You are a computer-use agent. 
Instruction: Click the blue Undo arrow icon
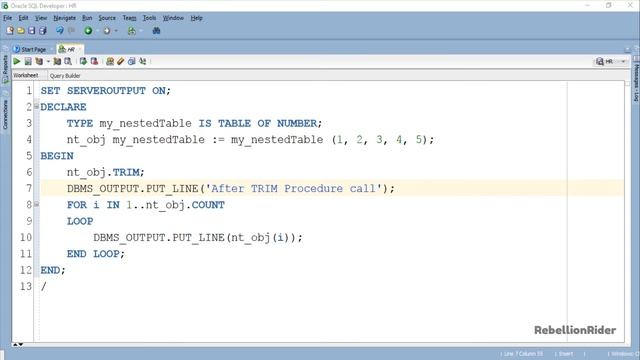(60, 31)
